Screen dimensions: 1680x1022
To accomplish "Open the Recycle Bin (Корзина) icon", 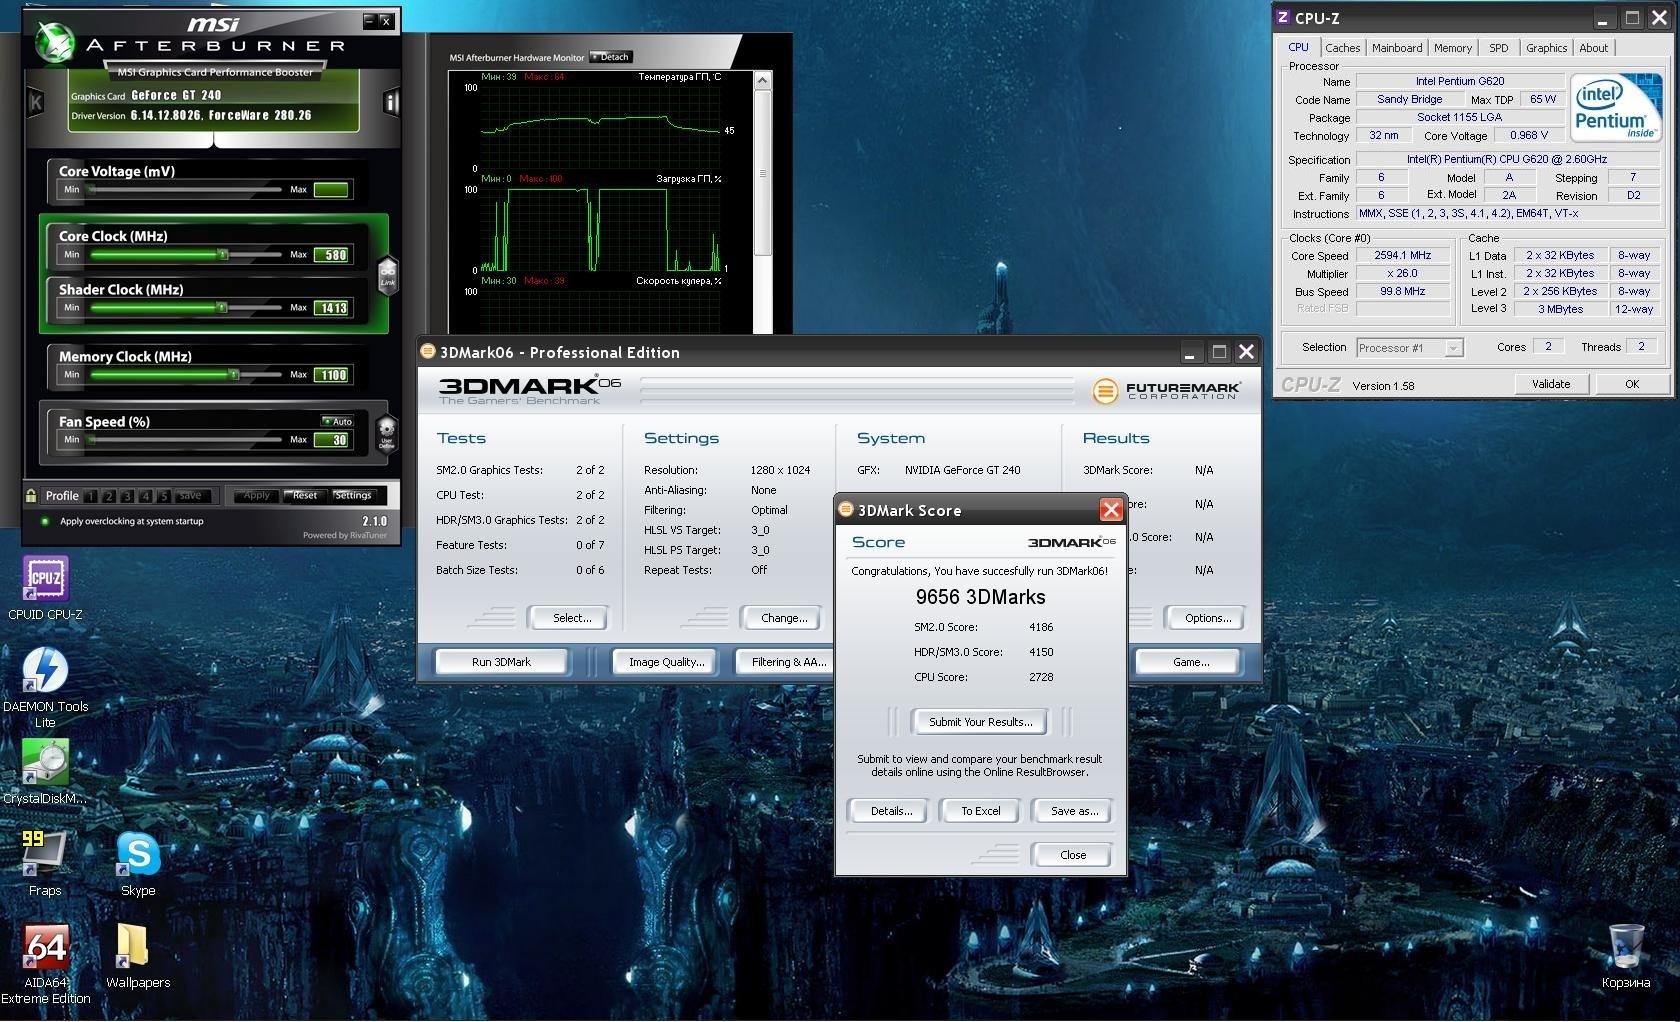I will pos(1626,956).
